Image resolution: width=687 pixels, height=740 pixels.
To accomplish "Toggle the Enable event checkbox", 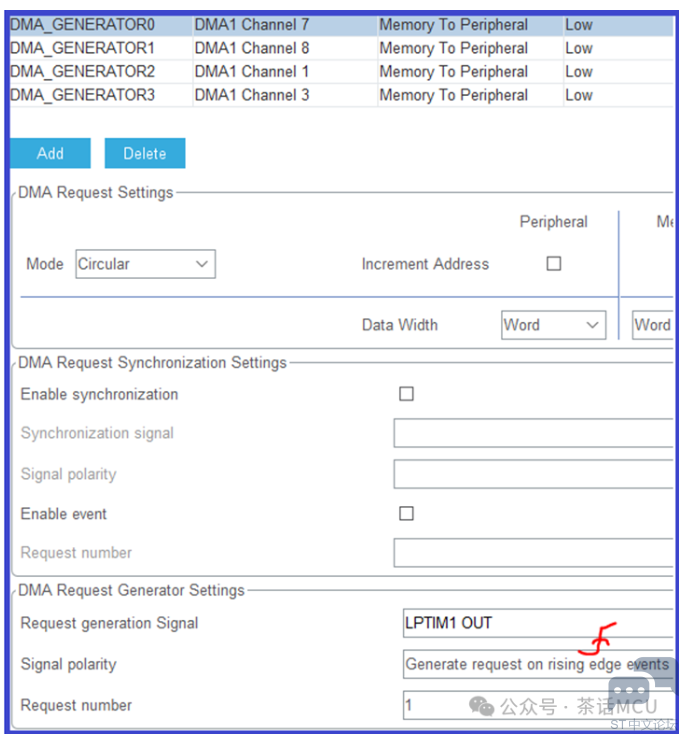I will 406,514.
